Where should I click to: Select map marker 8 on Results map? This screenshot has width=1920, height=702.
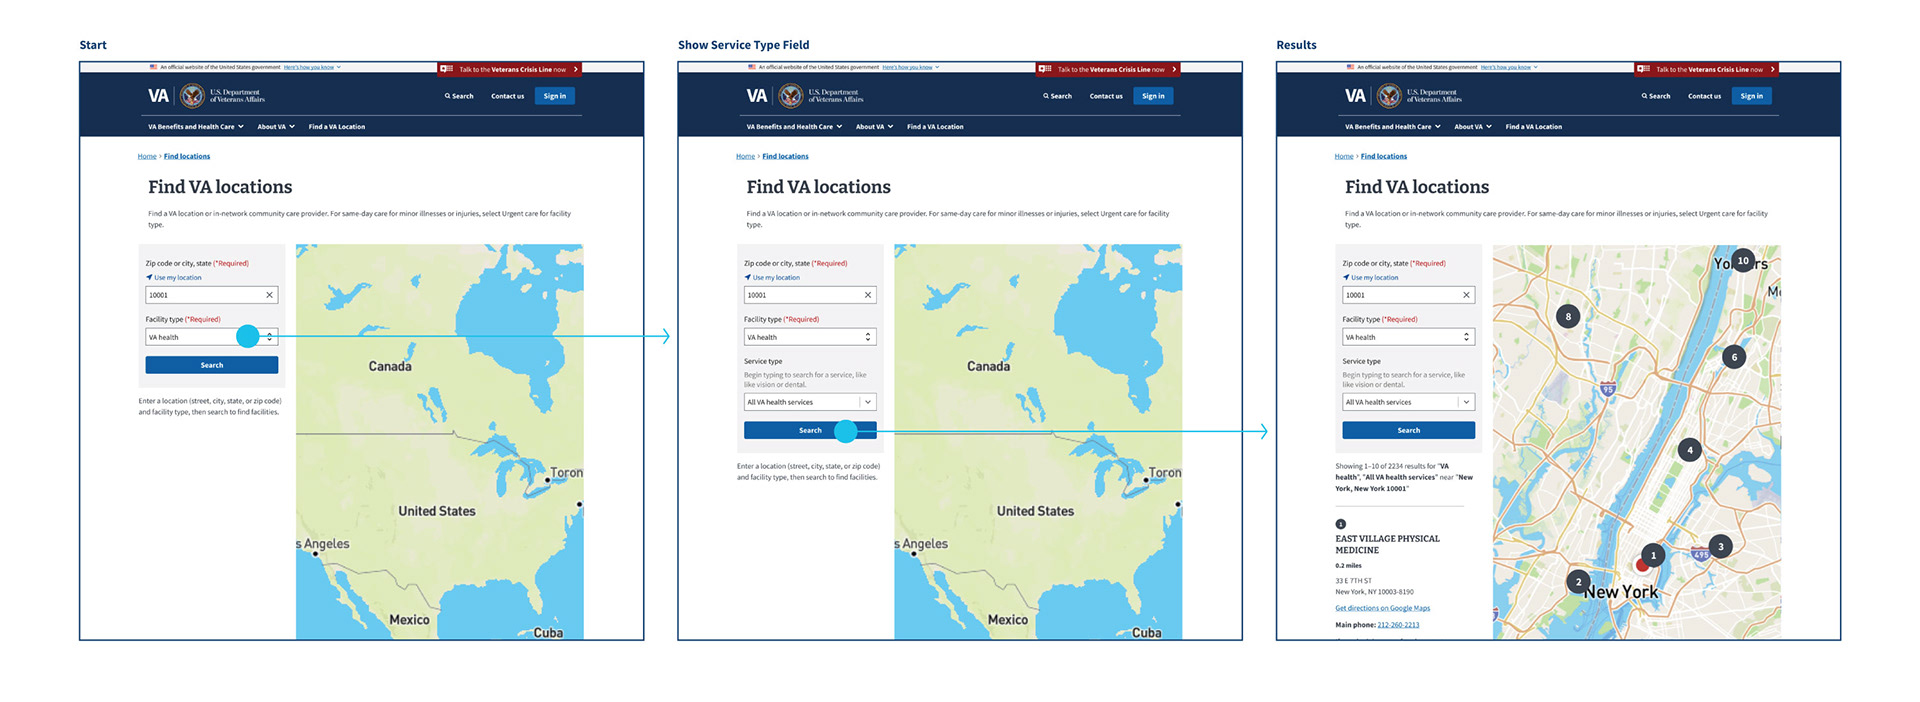point(1568,317)
